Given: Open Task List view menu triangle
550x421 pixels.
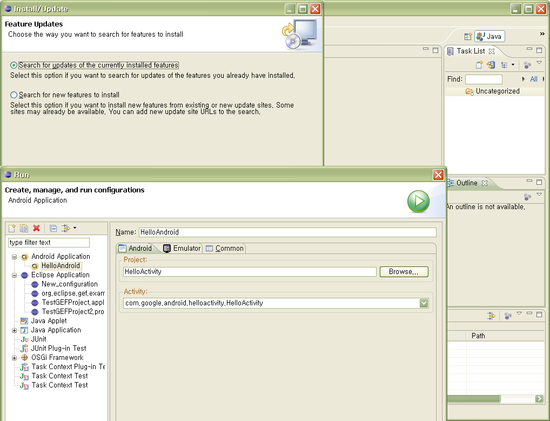Looking at the screenshot, I should click(539, 62).
